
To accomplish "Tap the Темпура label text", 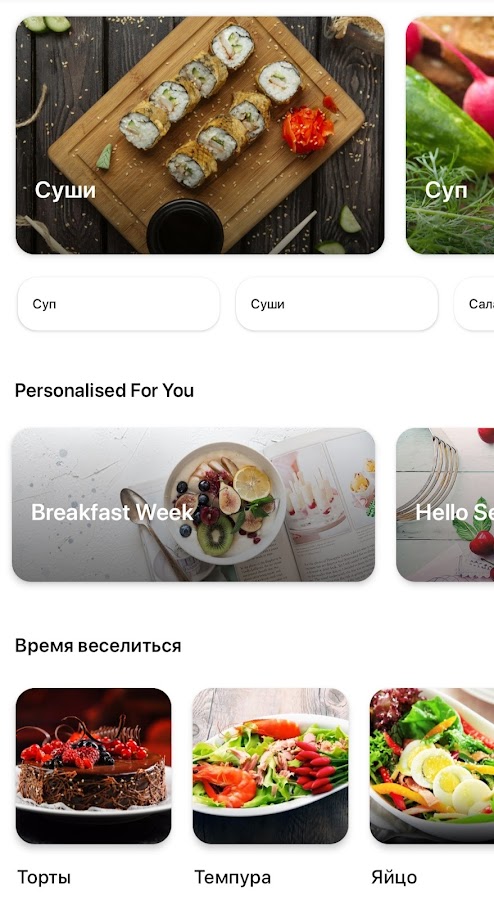I will pyautogui.click(x=232, y=877).
